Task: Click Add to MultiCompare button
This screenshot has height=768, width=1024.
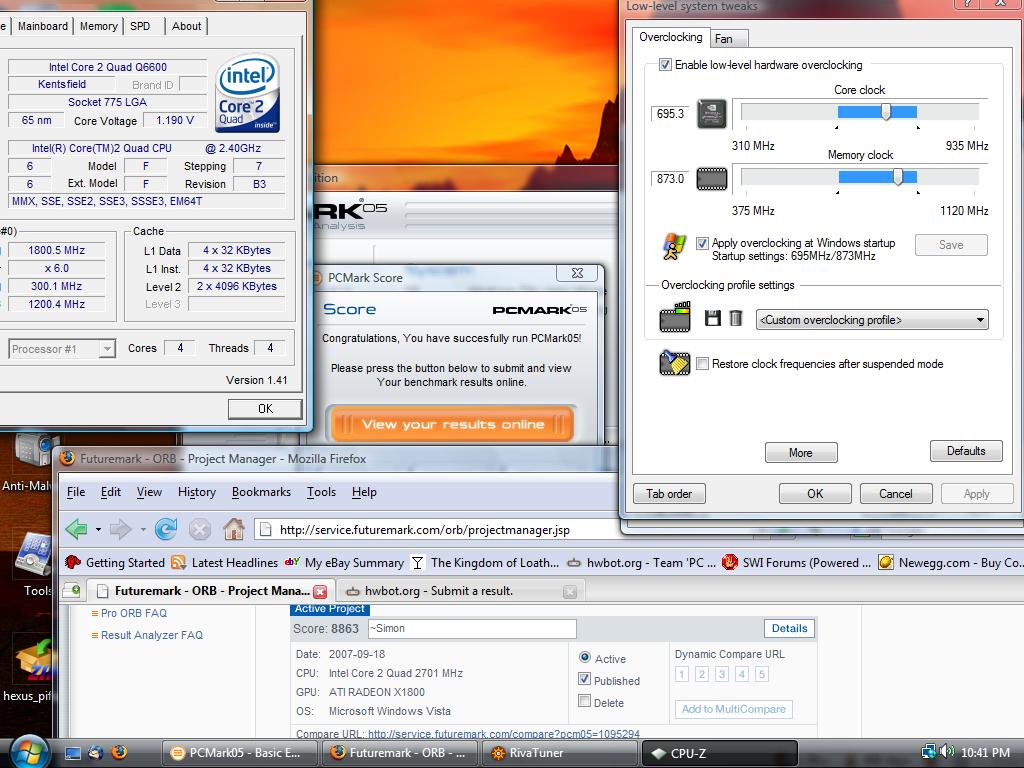Action: click(733, 709)
